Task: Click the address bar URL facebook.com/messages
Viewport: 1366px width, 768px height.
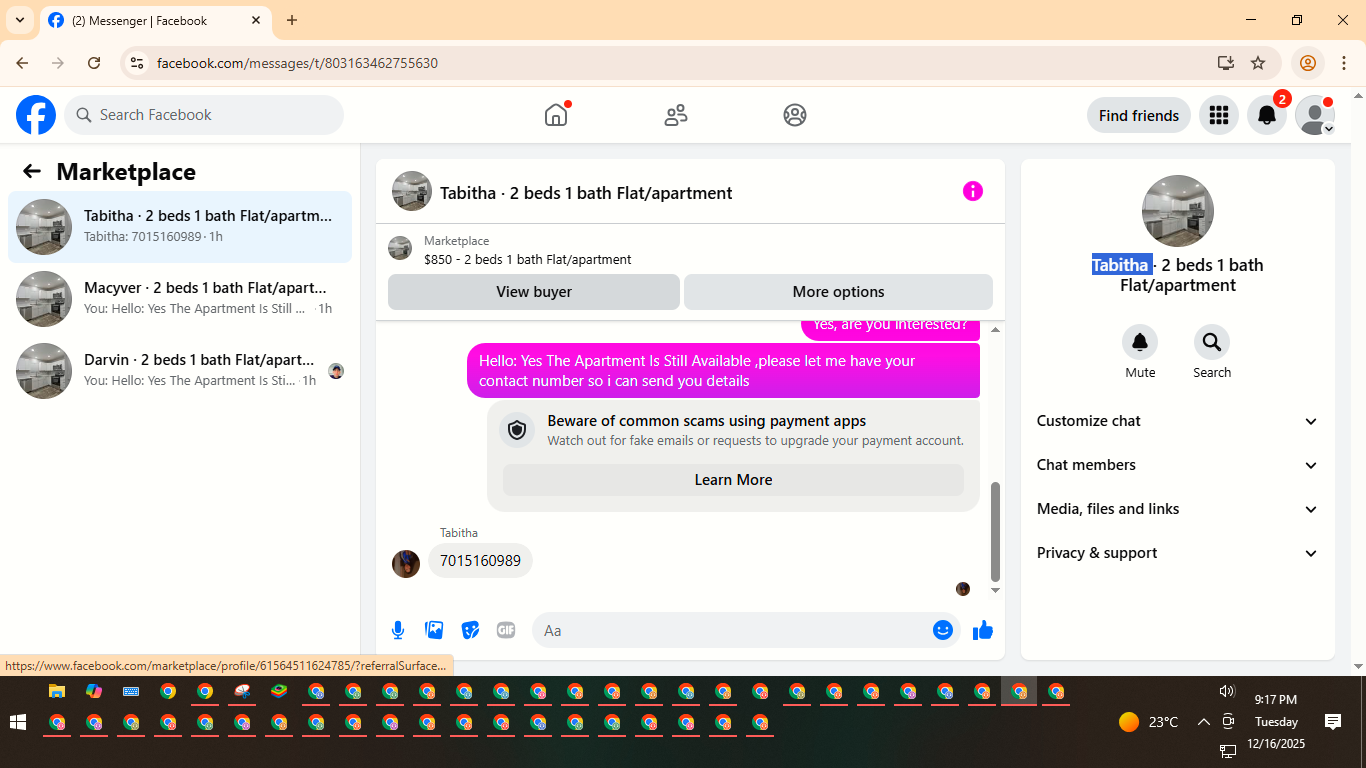Action: (x=297, y=63)
